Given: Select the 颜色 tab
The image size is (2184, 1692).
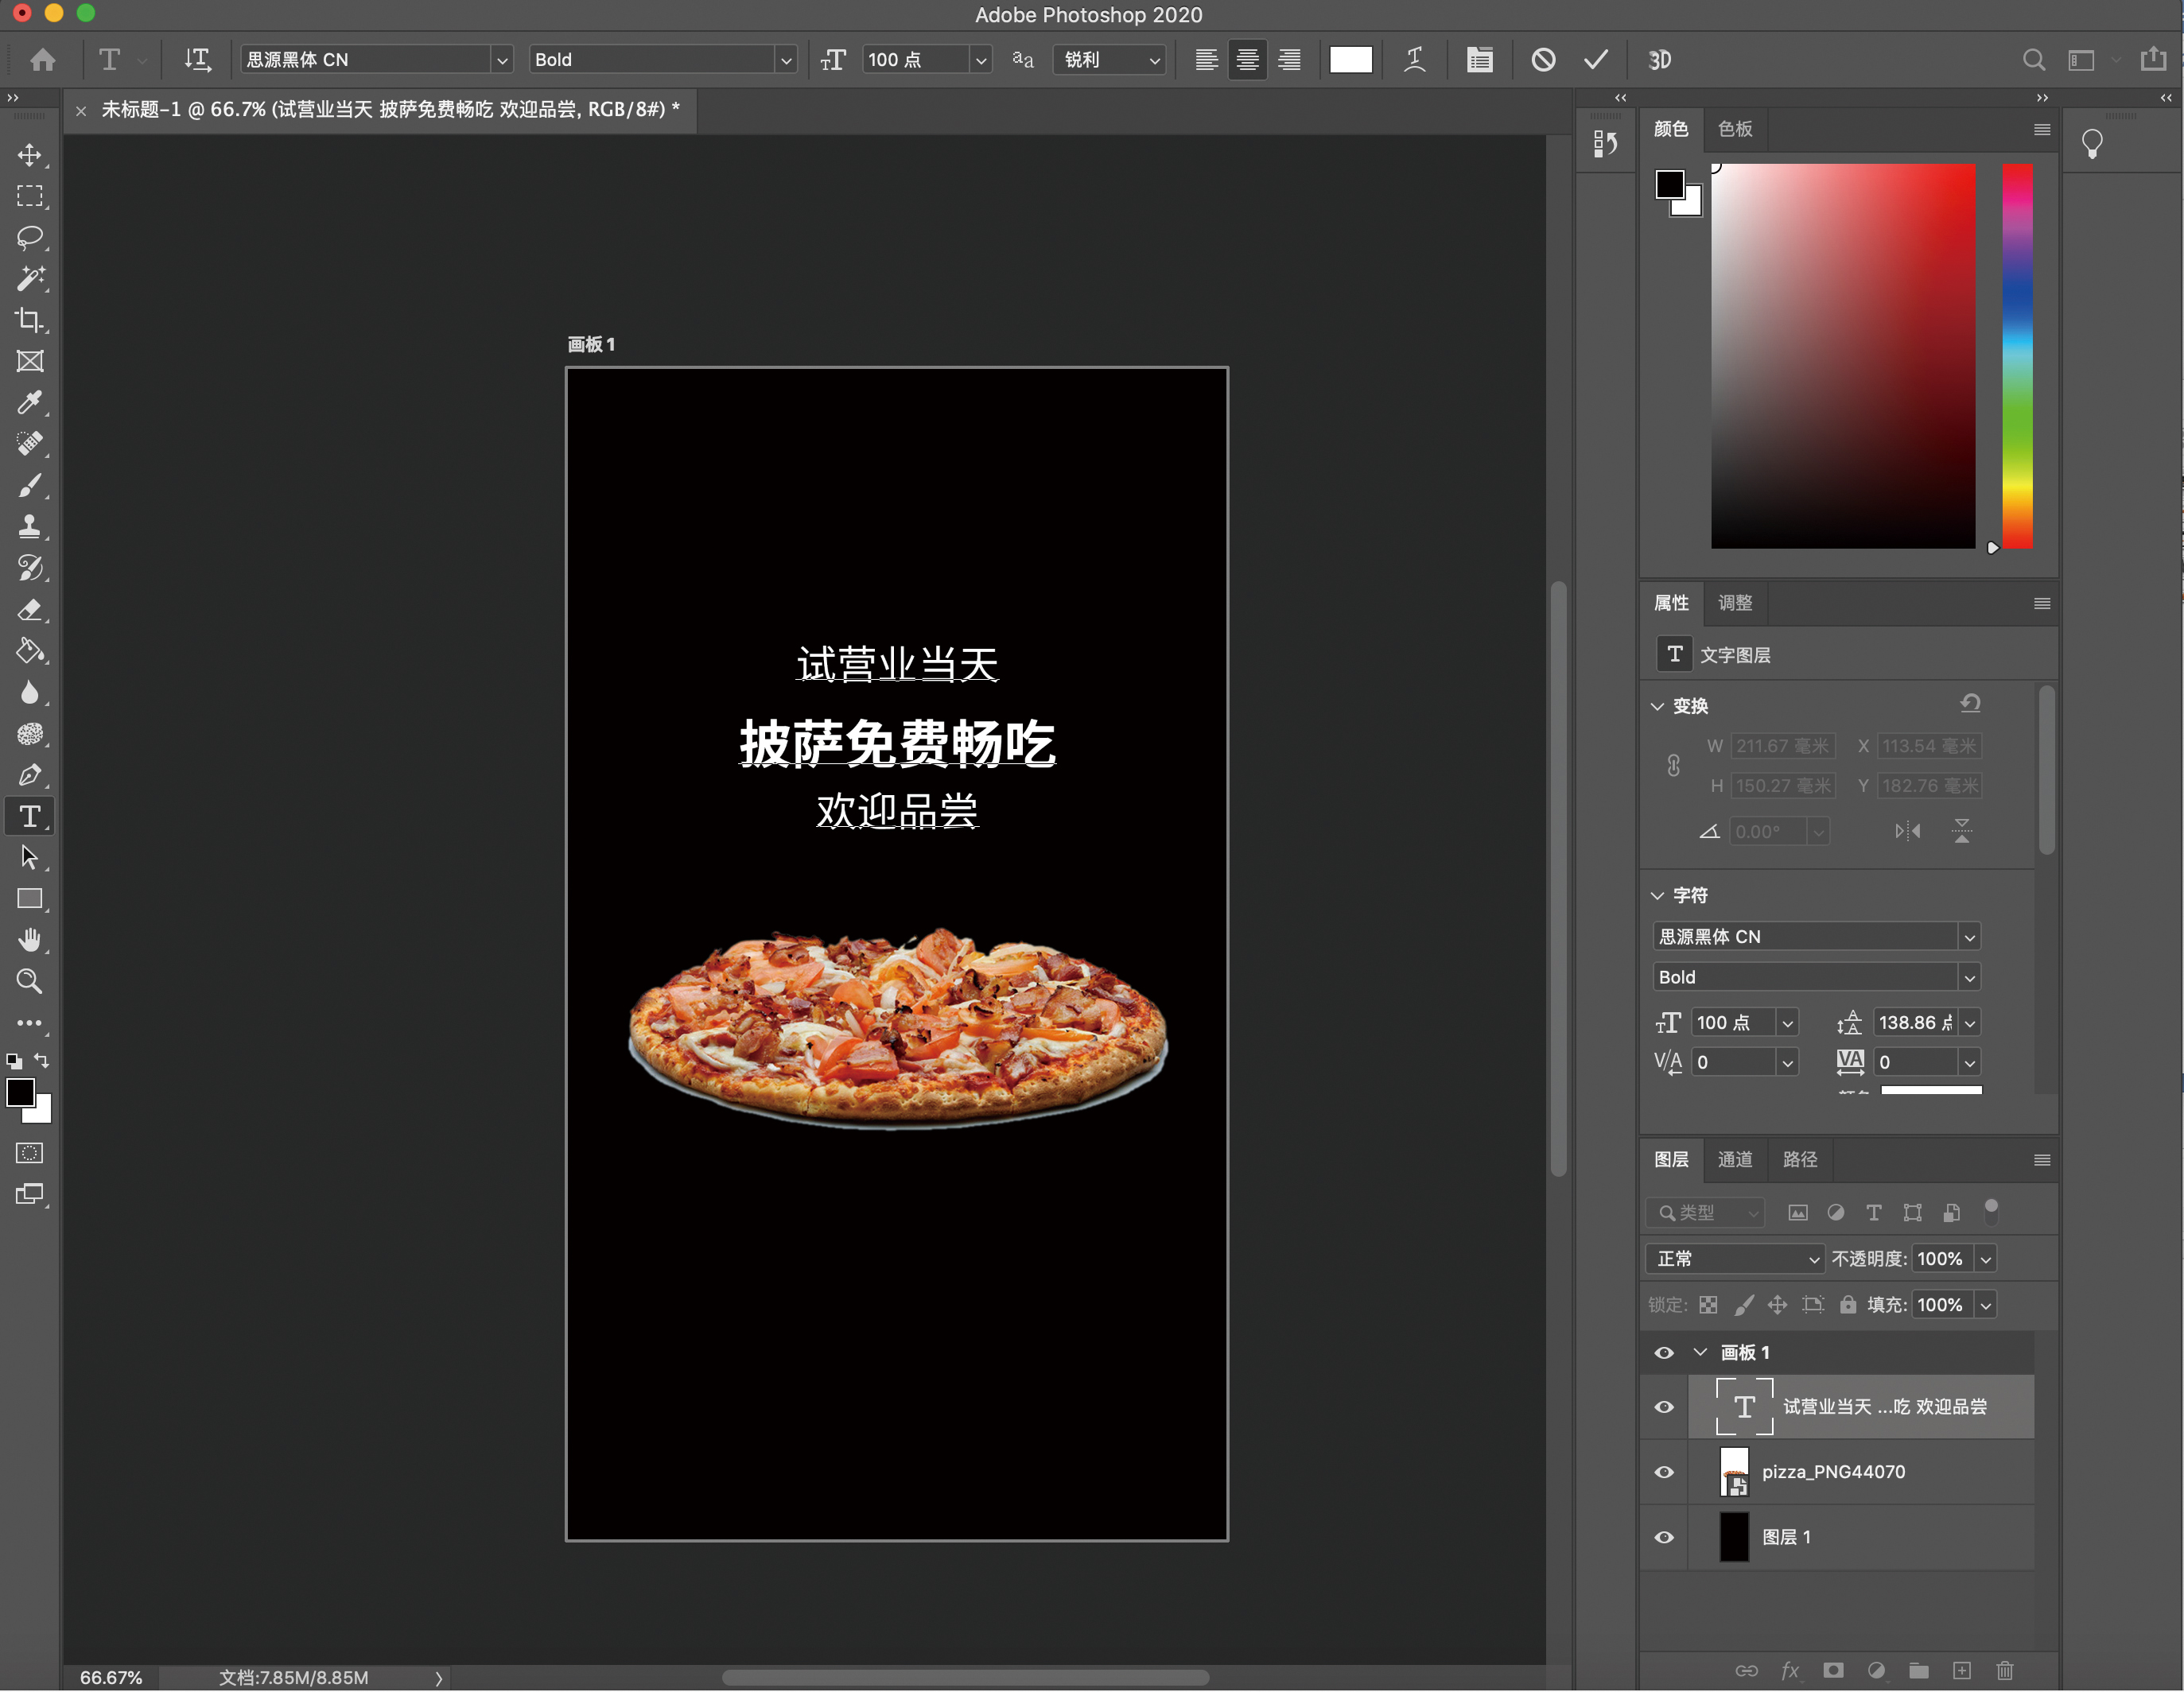Looking at the screenshot, I should [1671, 129].
